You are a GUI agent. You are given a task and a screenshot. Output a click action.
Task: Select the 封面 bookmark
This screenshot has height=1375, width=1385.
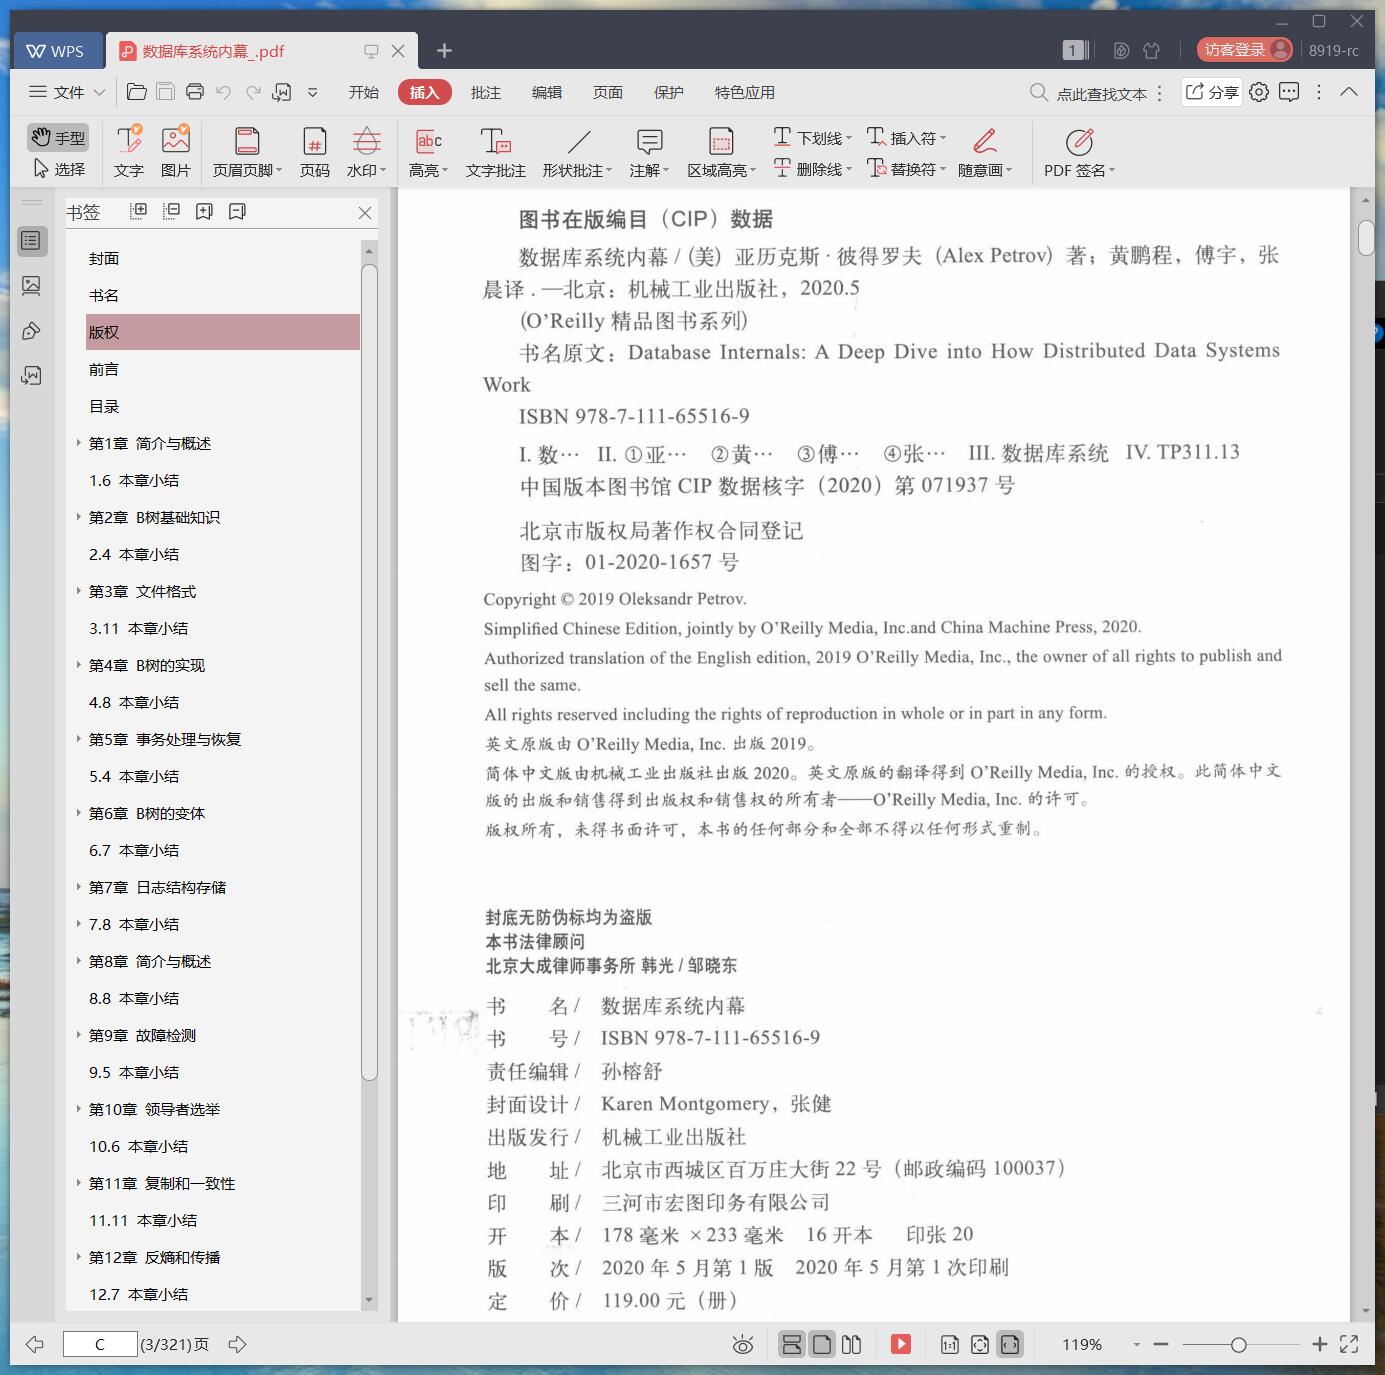point(104,258)
